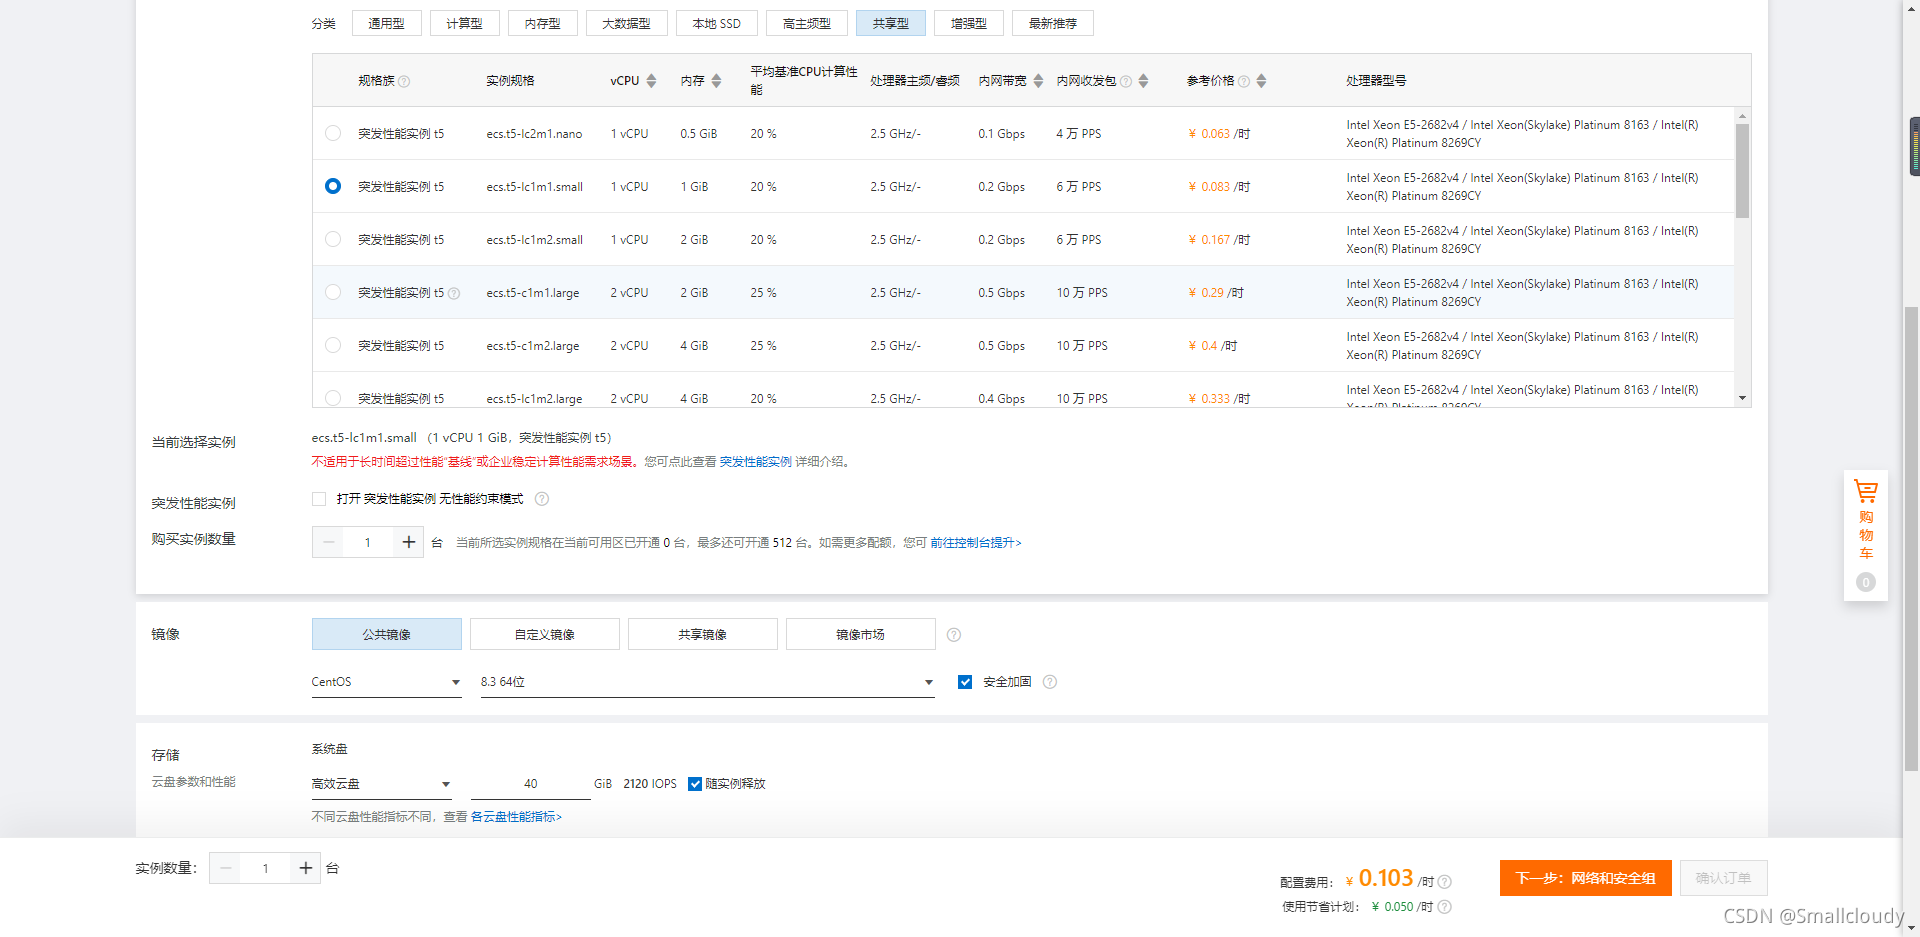The image size is (1920, 937).
Task: Open 突发性能实例 details link
Action: (x=755, y=462)
